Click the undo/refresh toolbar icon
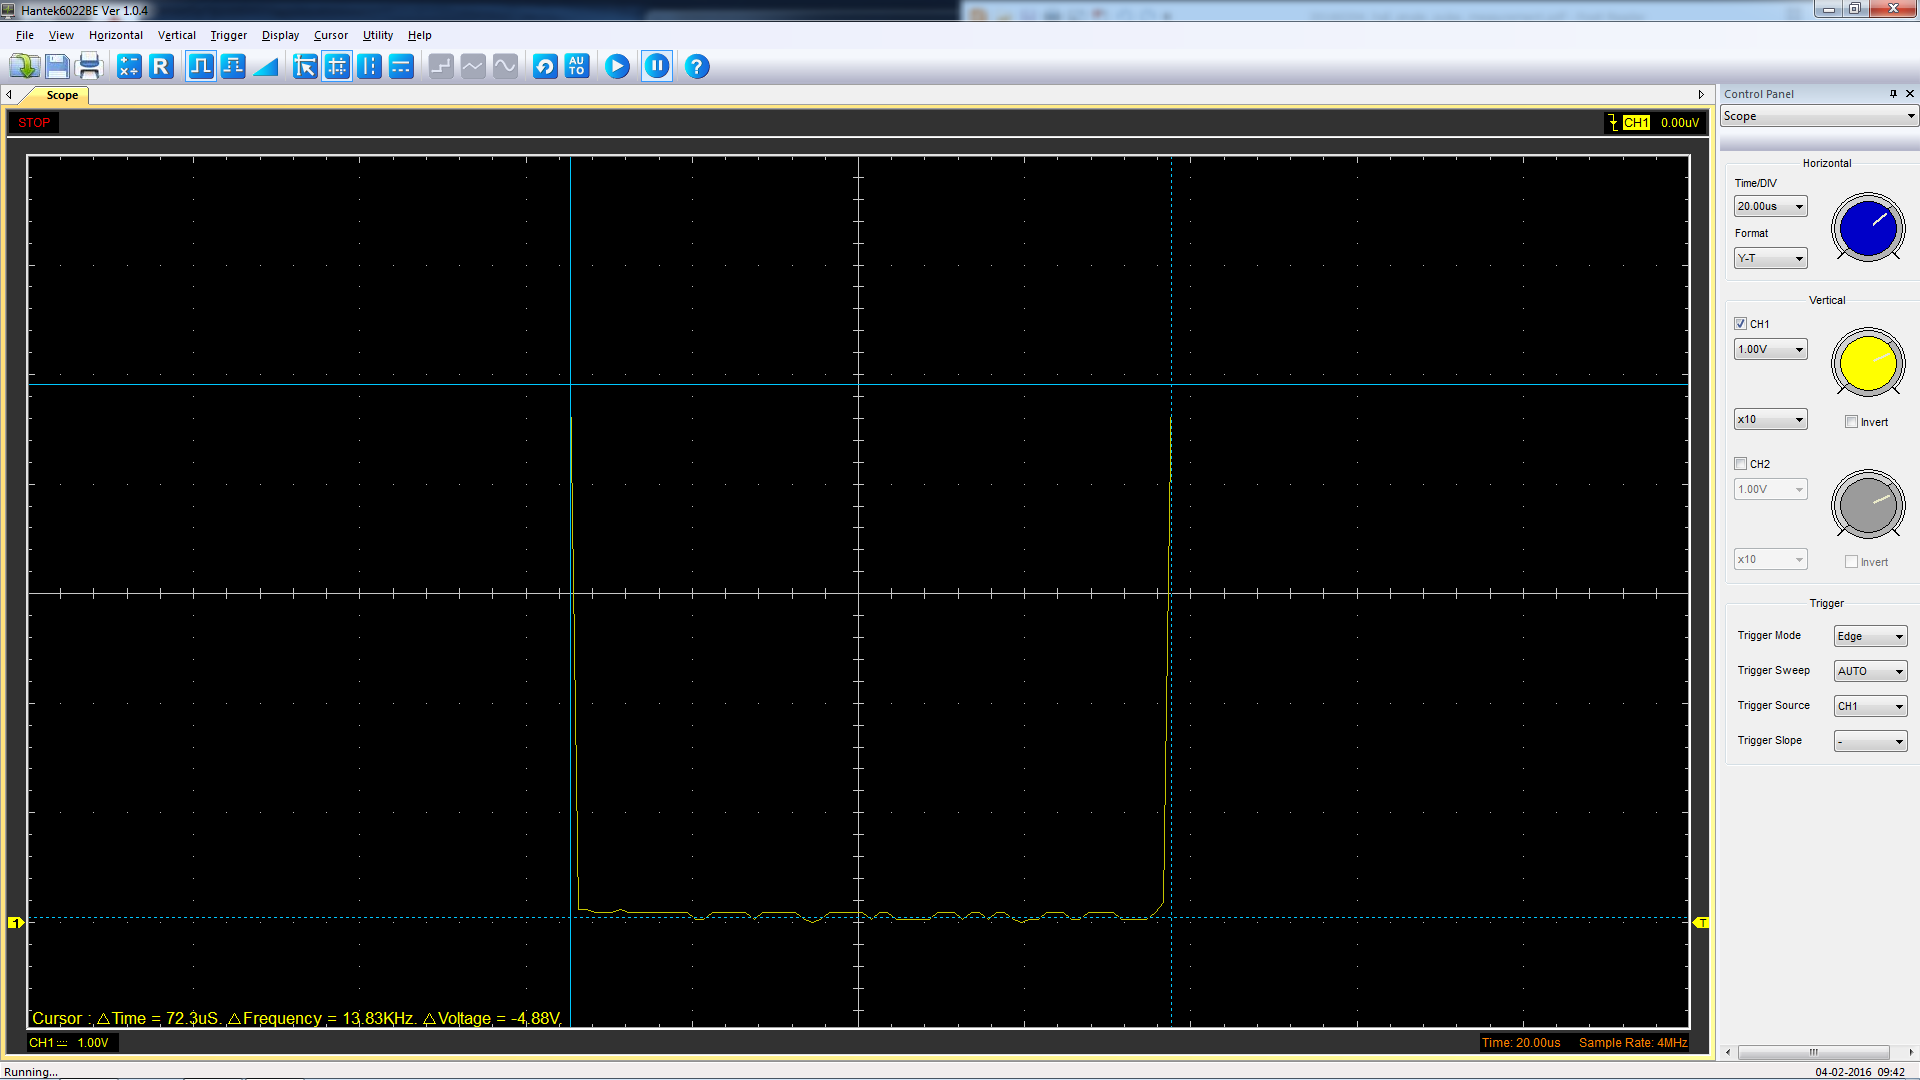This screenshot has width=1920, height=1080. 544,66
